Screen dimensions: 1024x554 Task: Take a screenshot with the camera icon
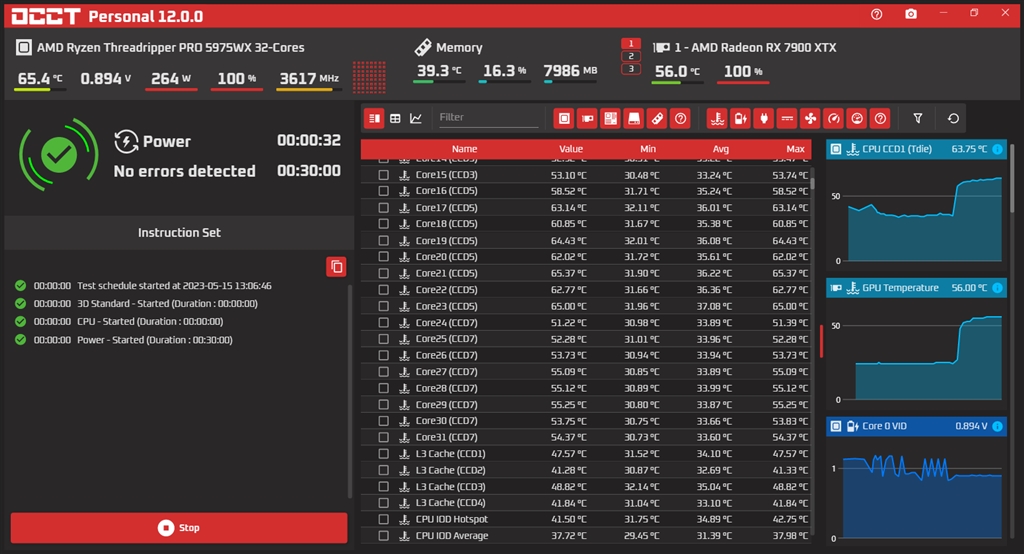point(910,14)
